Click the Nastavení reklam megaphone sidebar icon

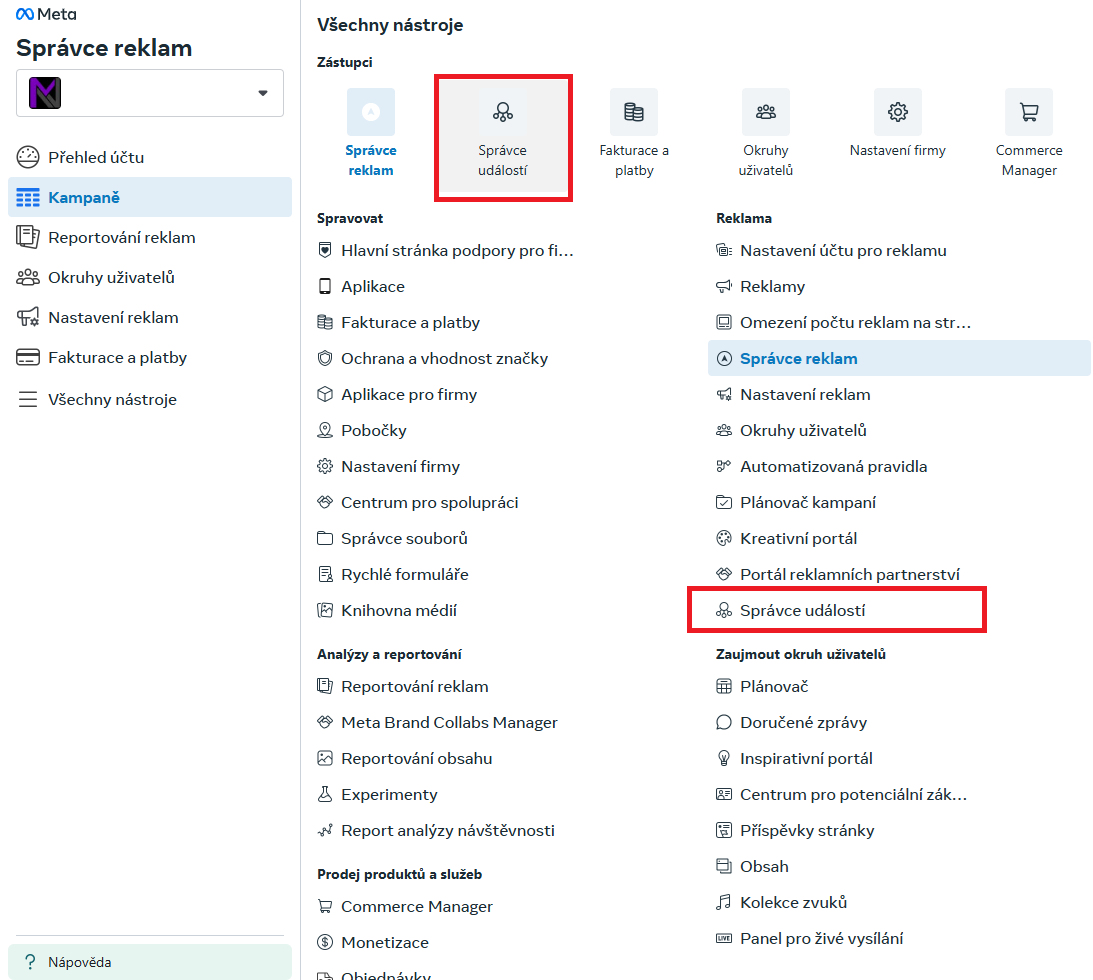28,317
